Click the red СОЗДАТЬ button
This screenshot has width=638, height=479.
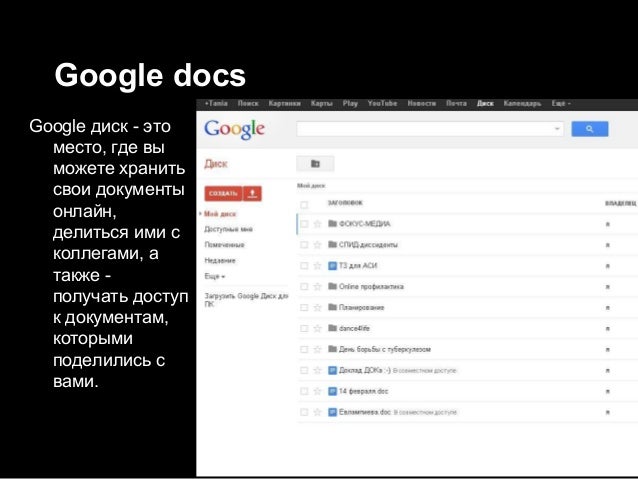pyautogui.click(x=223, y=193)
